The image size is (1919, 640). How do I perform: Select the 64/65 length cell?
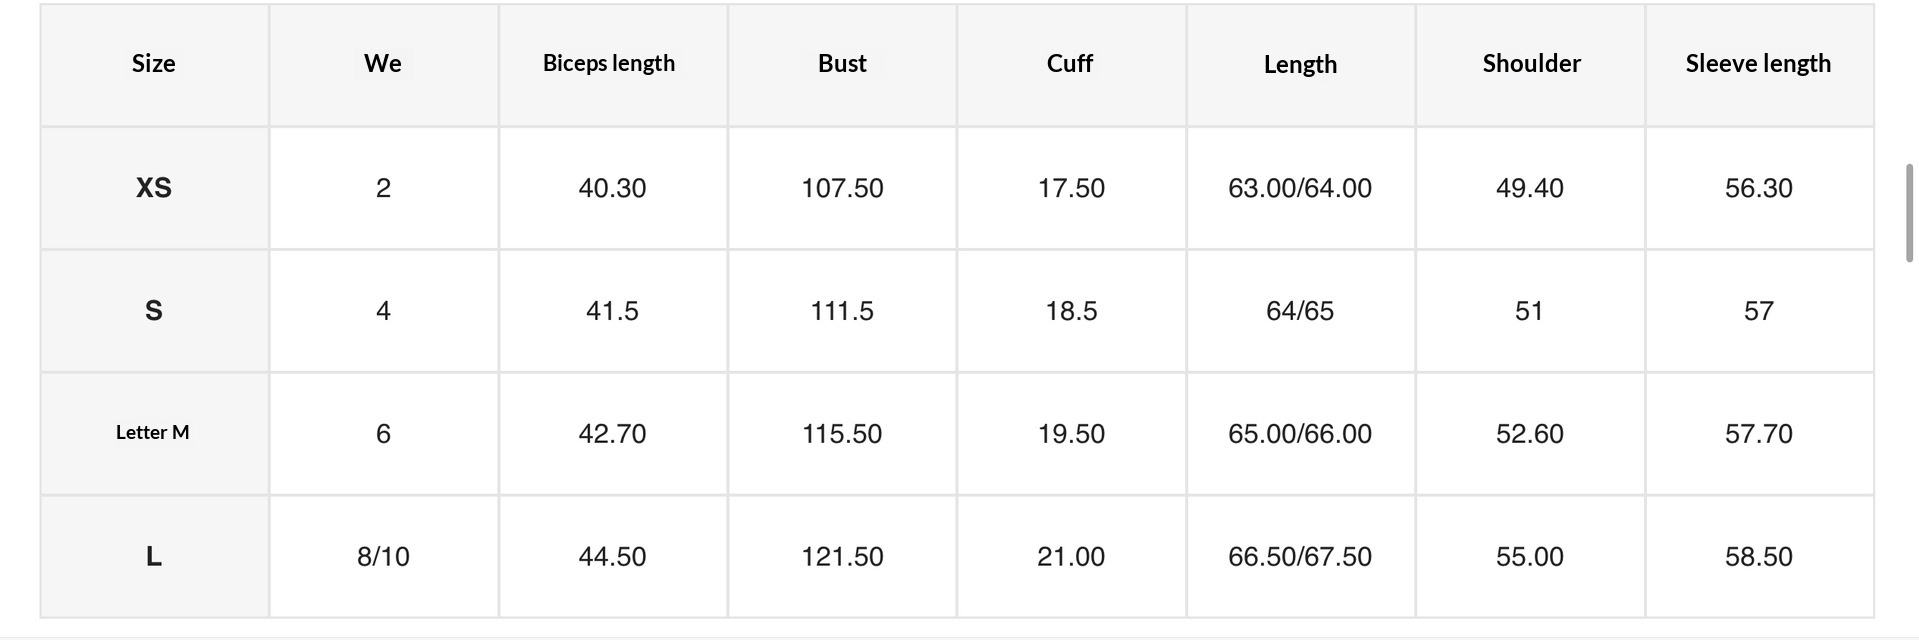(x=1300, y=311)
